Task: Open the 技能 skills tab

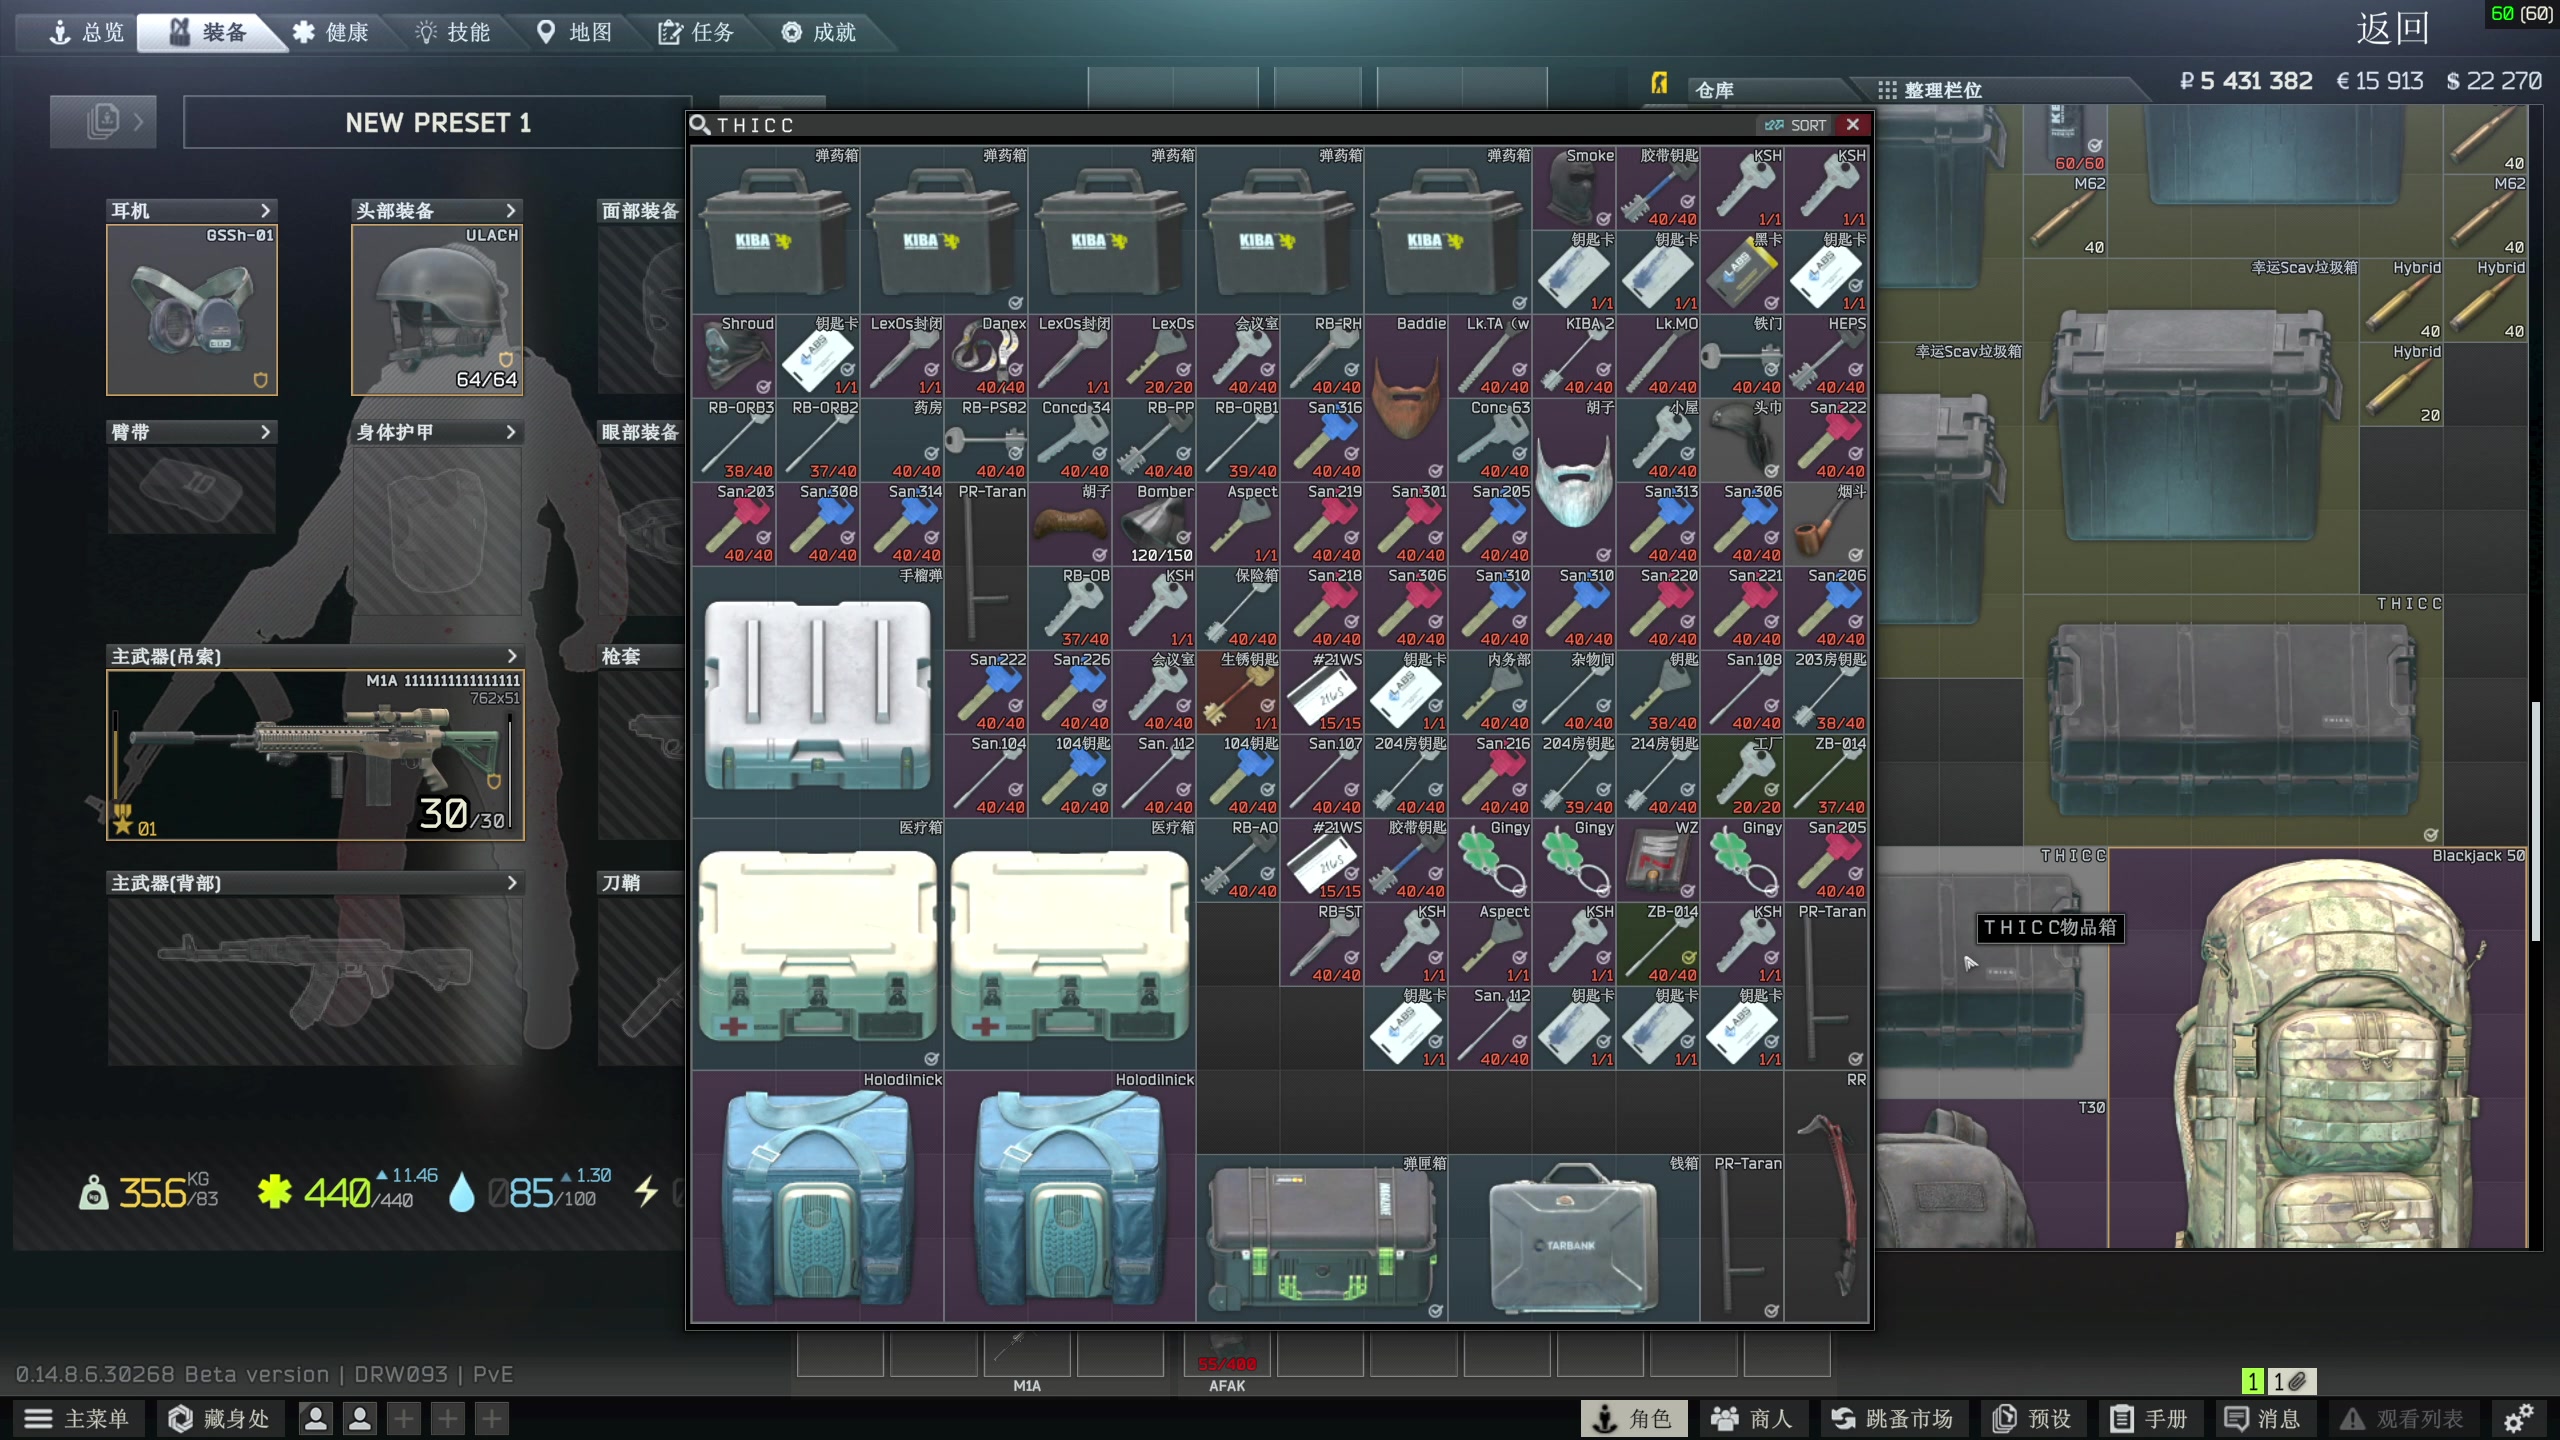Action: pyautogui.click(x=453, y=32)
